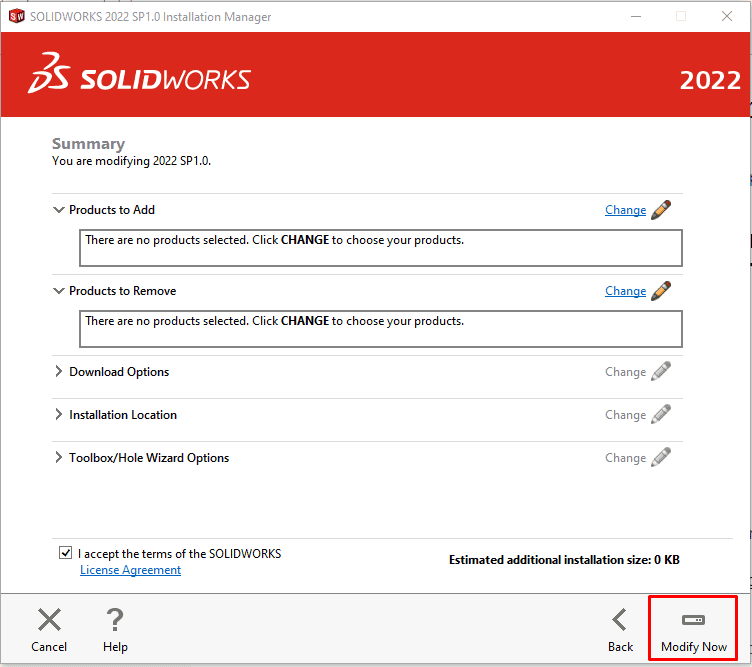Viewport: 752px width, 667px height.
Task: Click Estimated additional installation size text
Action: click(x=564, y=560)
